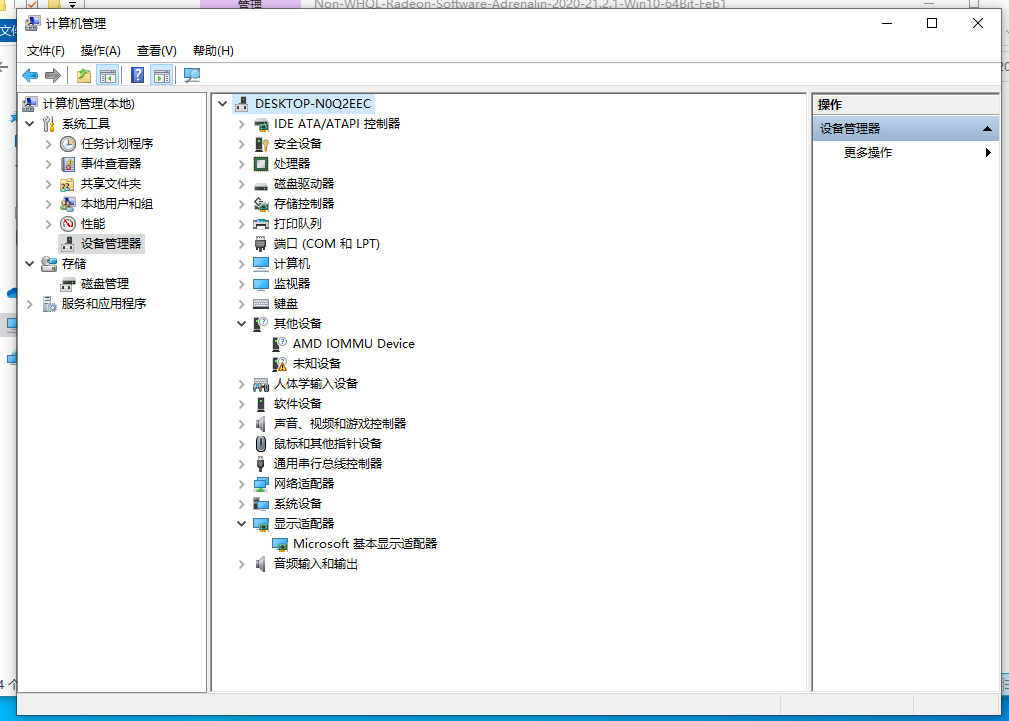Viewport: 1009px width, 721px height.
Task: Select the 计算机 category label
Action: [292, 263]
